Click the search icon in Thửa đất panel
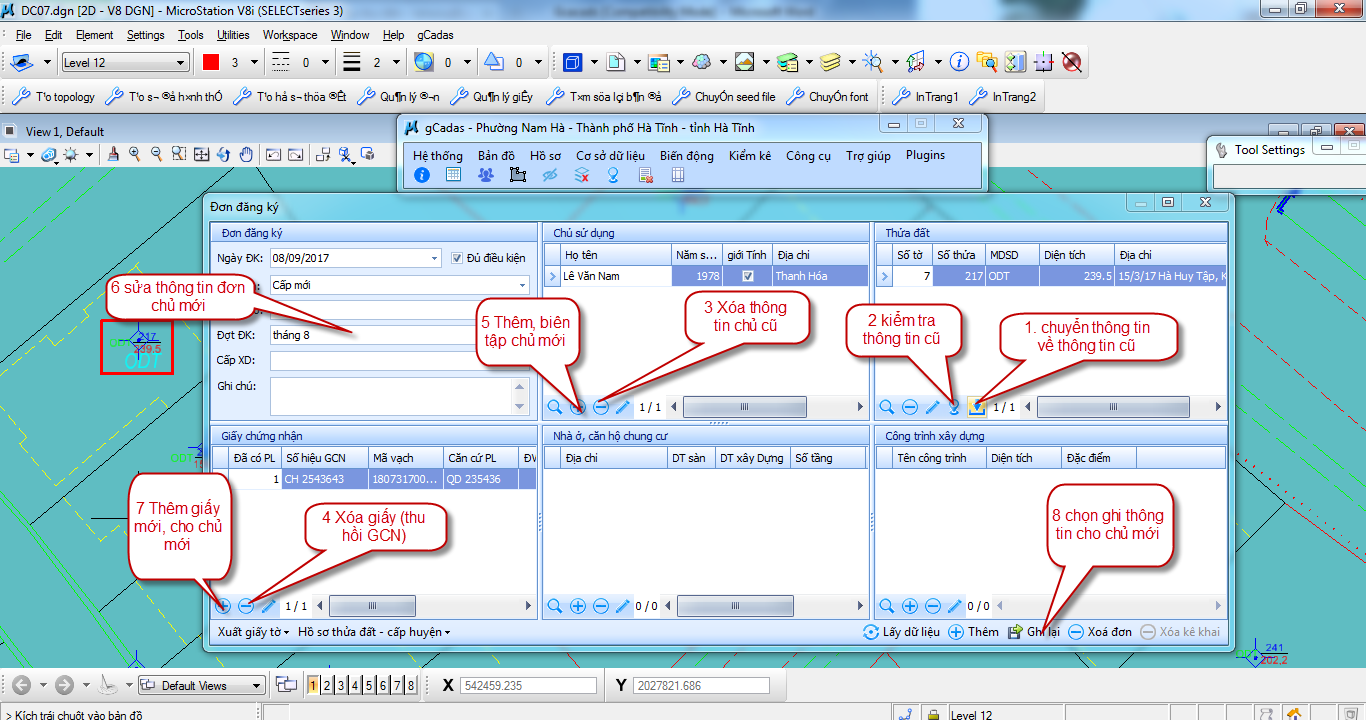The width and height of the screenshot is (1366, 720). (886, 407)
